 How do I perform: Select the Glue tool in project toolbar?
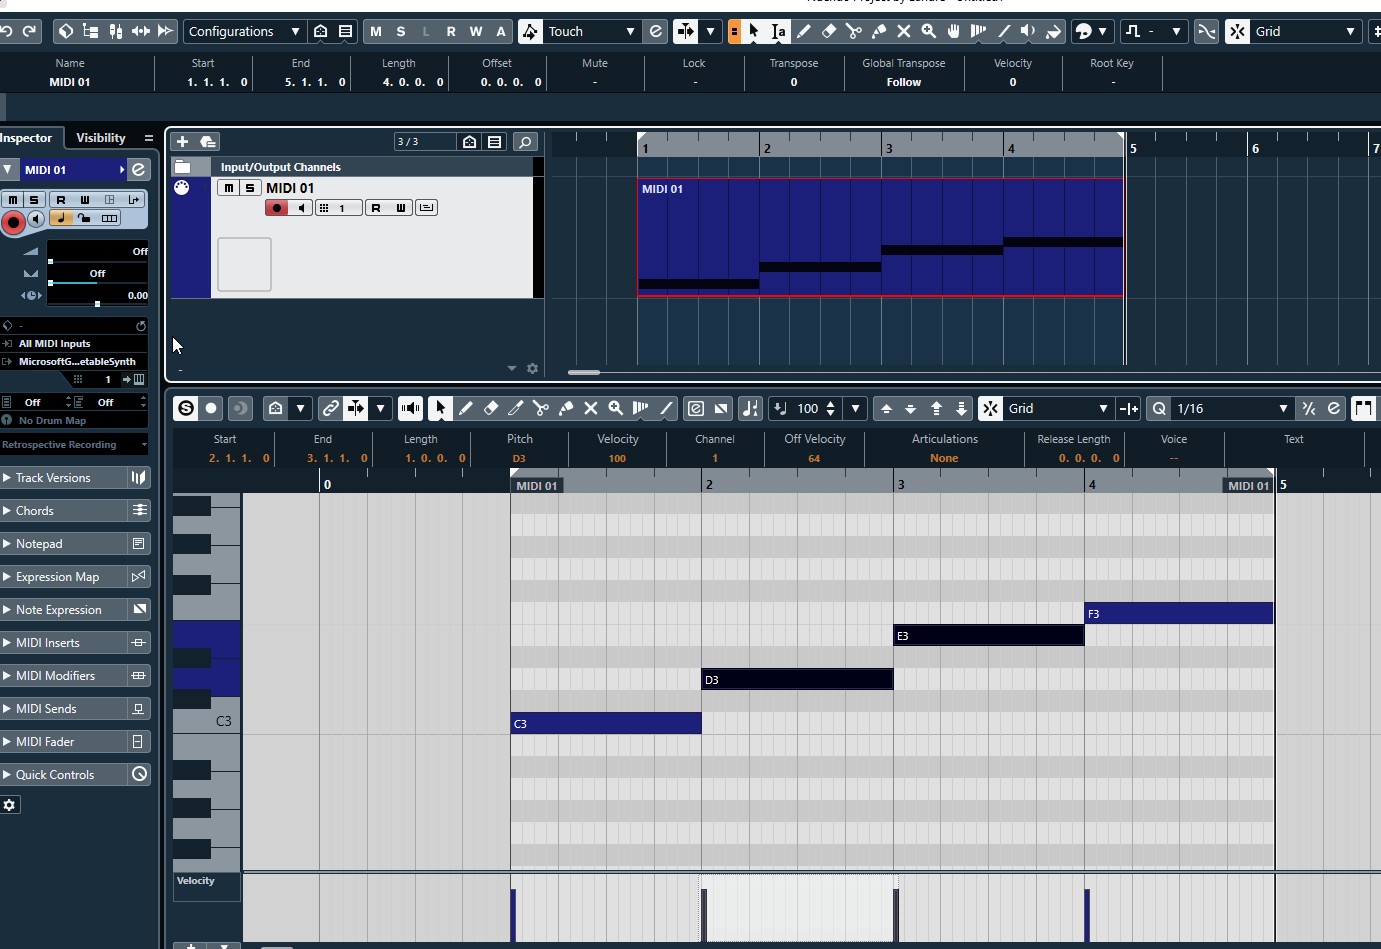click(x=879, y=31)
